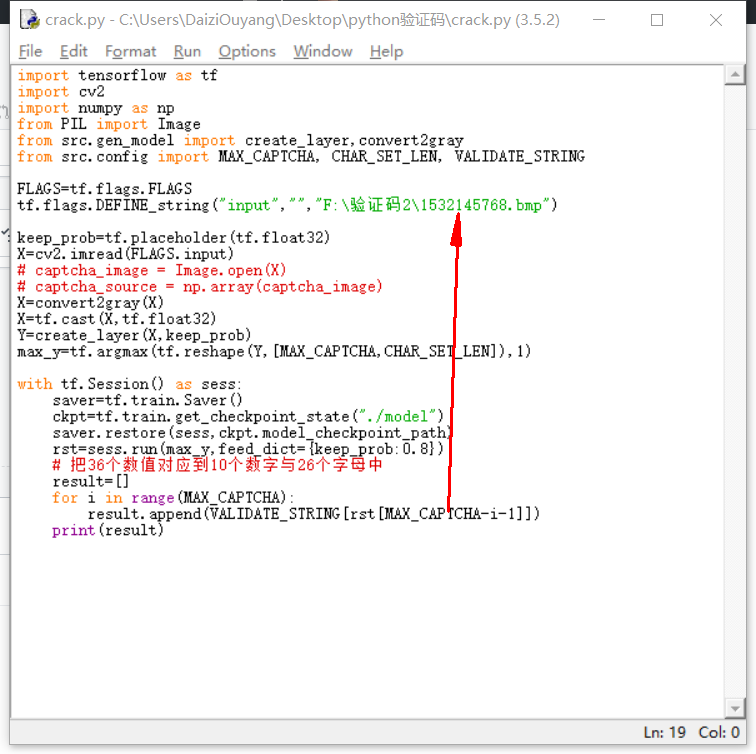Place cursor on 'import tensorflow as tf' line

tap(117, 75)
